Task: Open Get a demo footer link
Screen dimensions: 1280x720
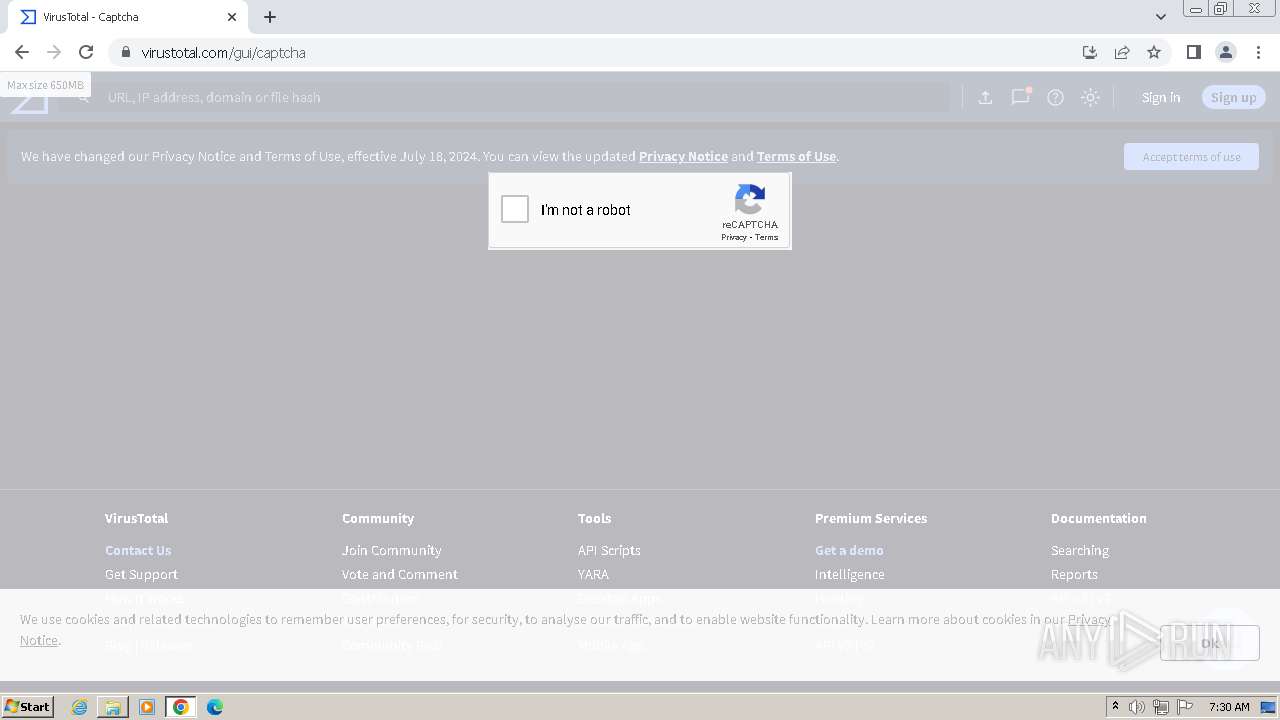Action: pyautogui.click(x=849, y=550)
